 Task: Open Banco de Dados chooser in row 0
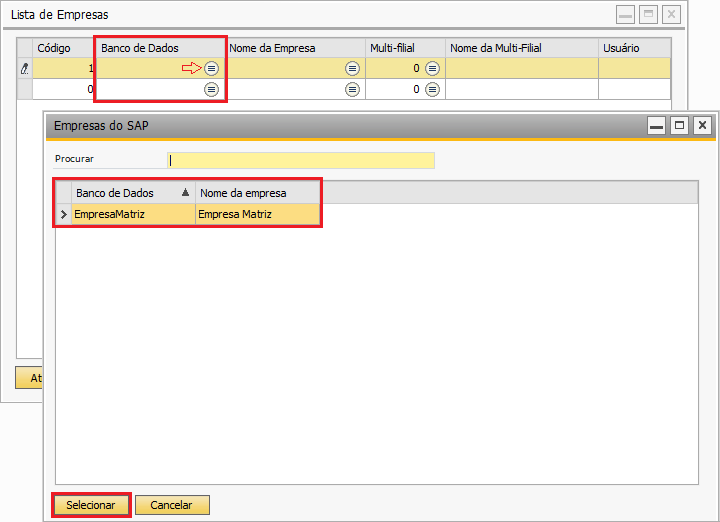[x=211, y=89]
